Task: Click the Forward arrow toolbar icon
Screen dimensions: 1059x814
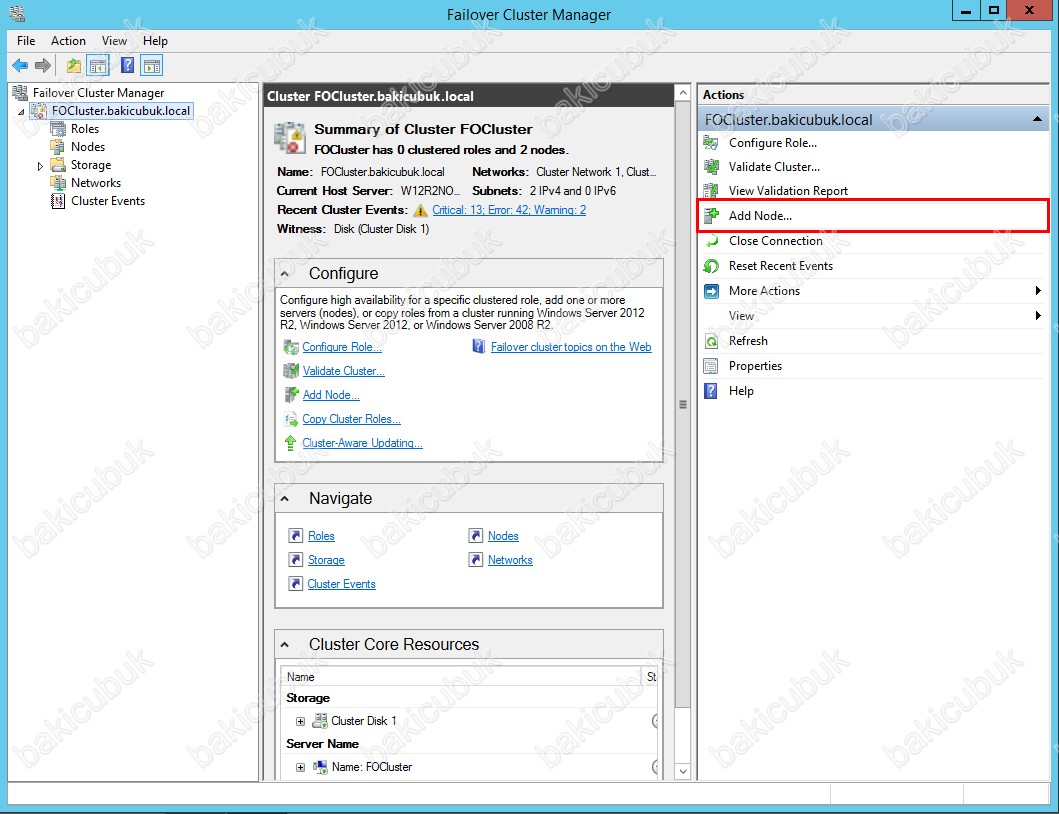Action: tap(43, 66)
